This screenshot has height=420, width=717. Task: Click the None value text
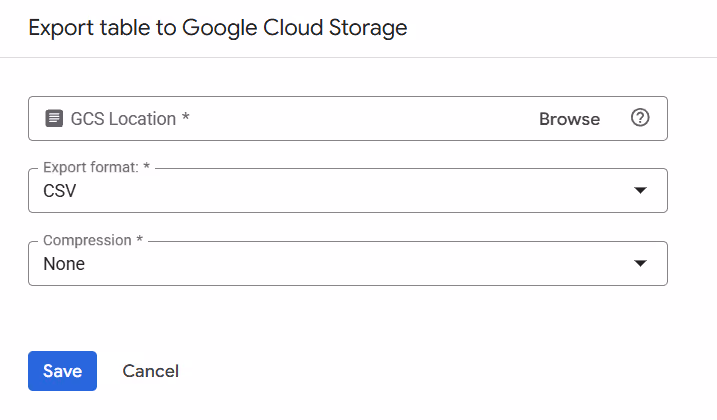pyautogui.click(x=64, y=264)
